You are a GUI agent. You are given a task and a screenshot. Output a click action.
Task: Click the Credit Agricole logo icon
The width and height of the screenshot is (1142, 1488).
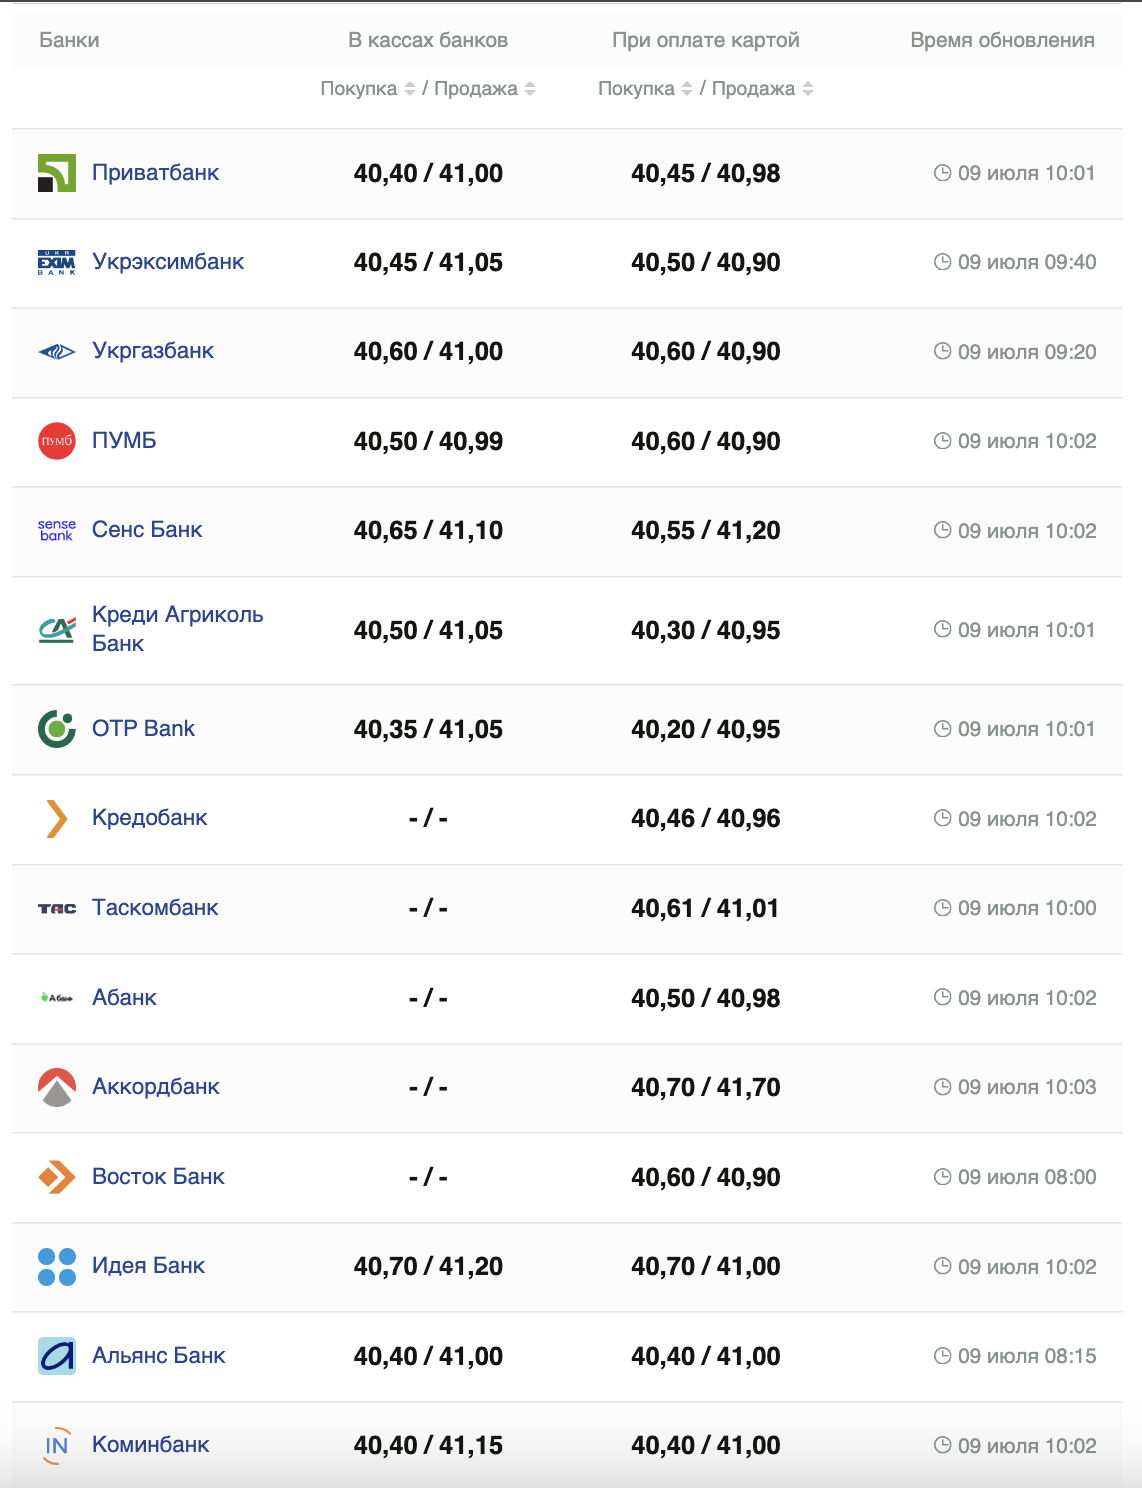57,630
